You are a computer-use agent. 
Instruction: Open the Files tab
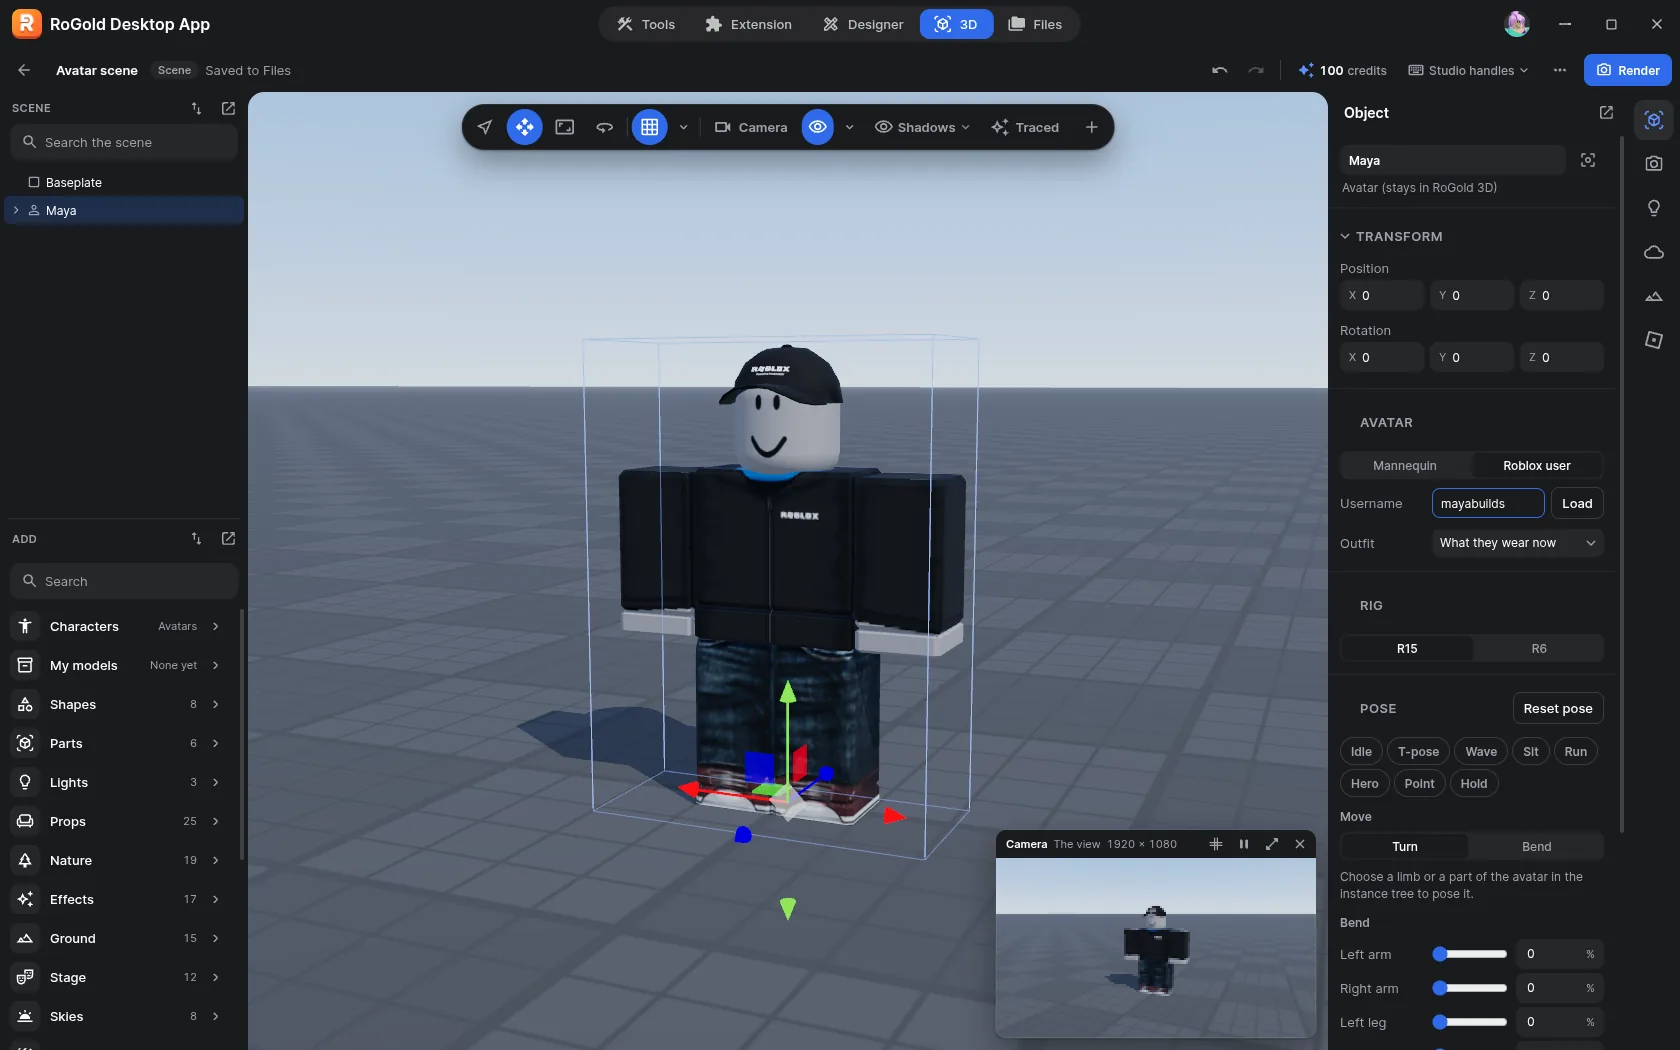click(1035, 24)
